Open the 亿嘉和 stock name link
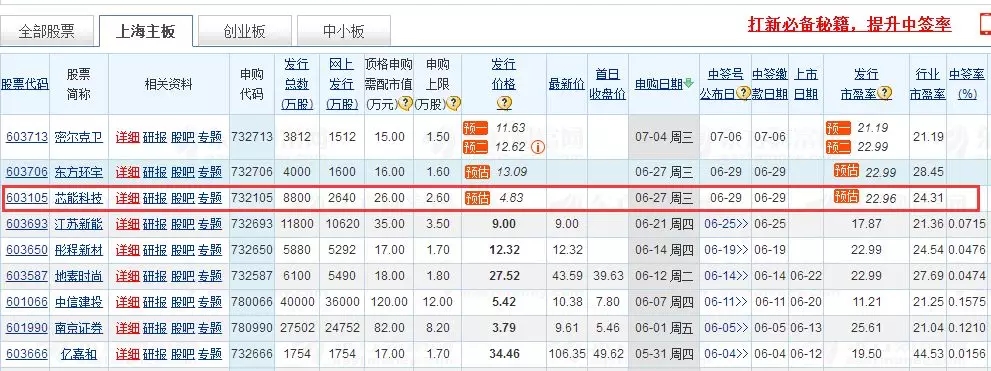This screenshot has height=371, width=991. (x=78, y=354)
